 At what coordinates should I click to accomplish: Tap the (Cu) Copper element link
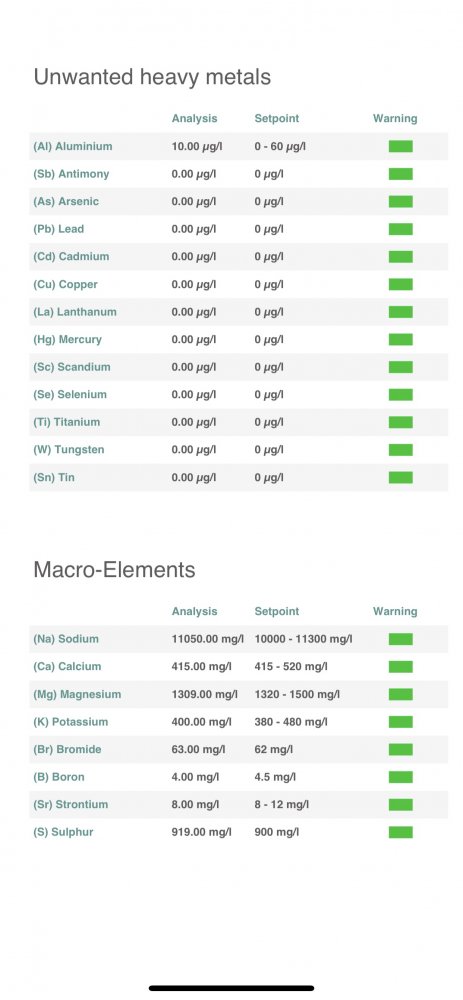coord(65,284)
